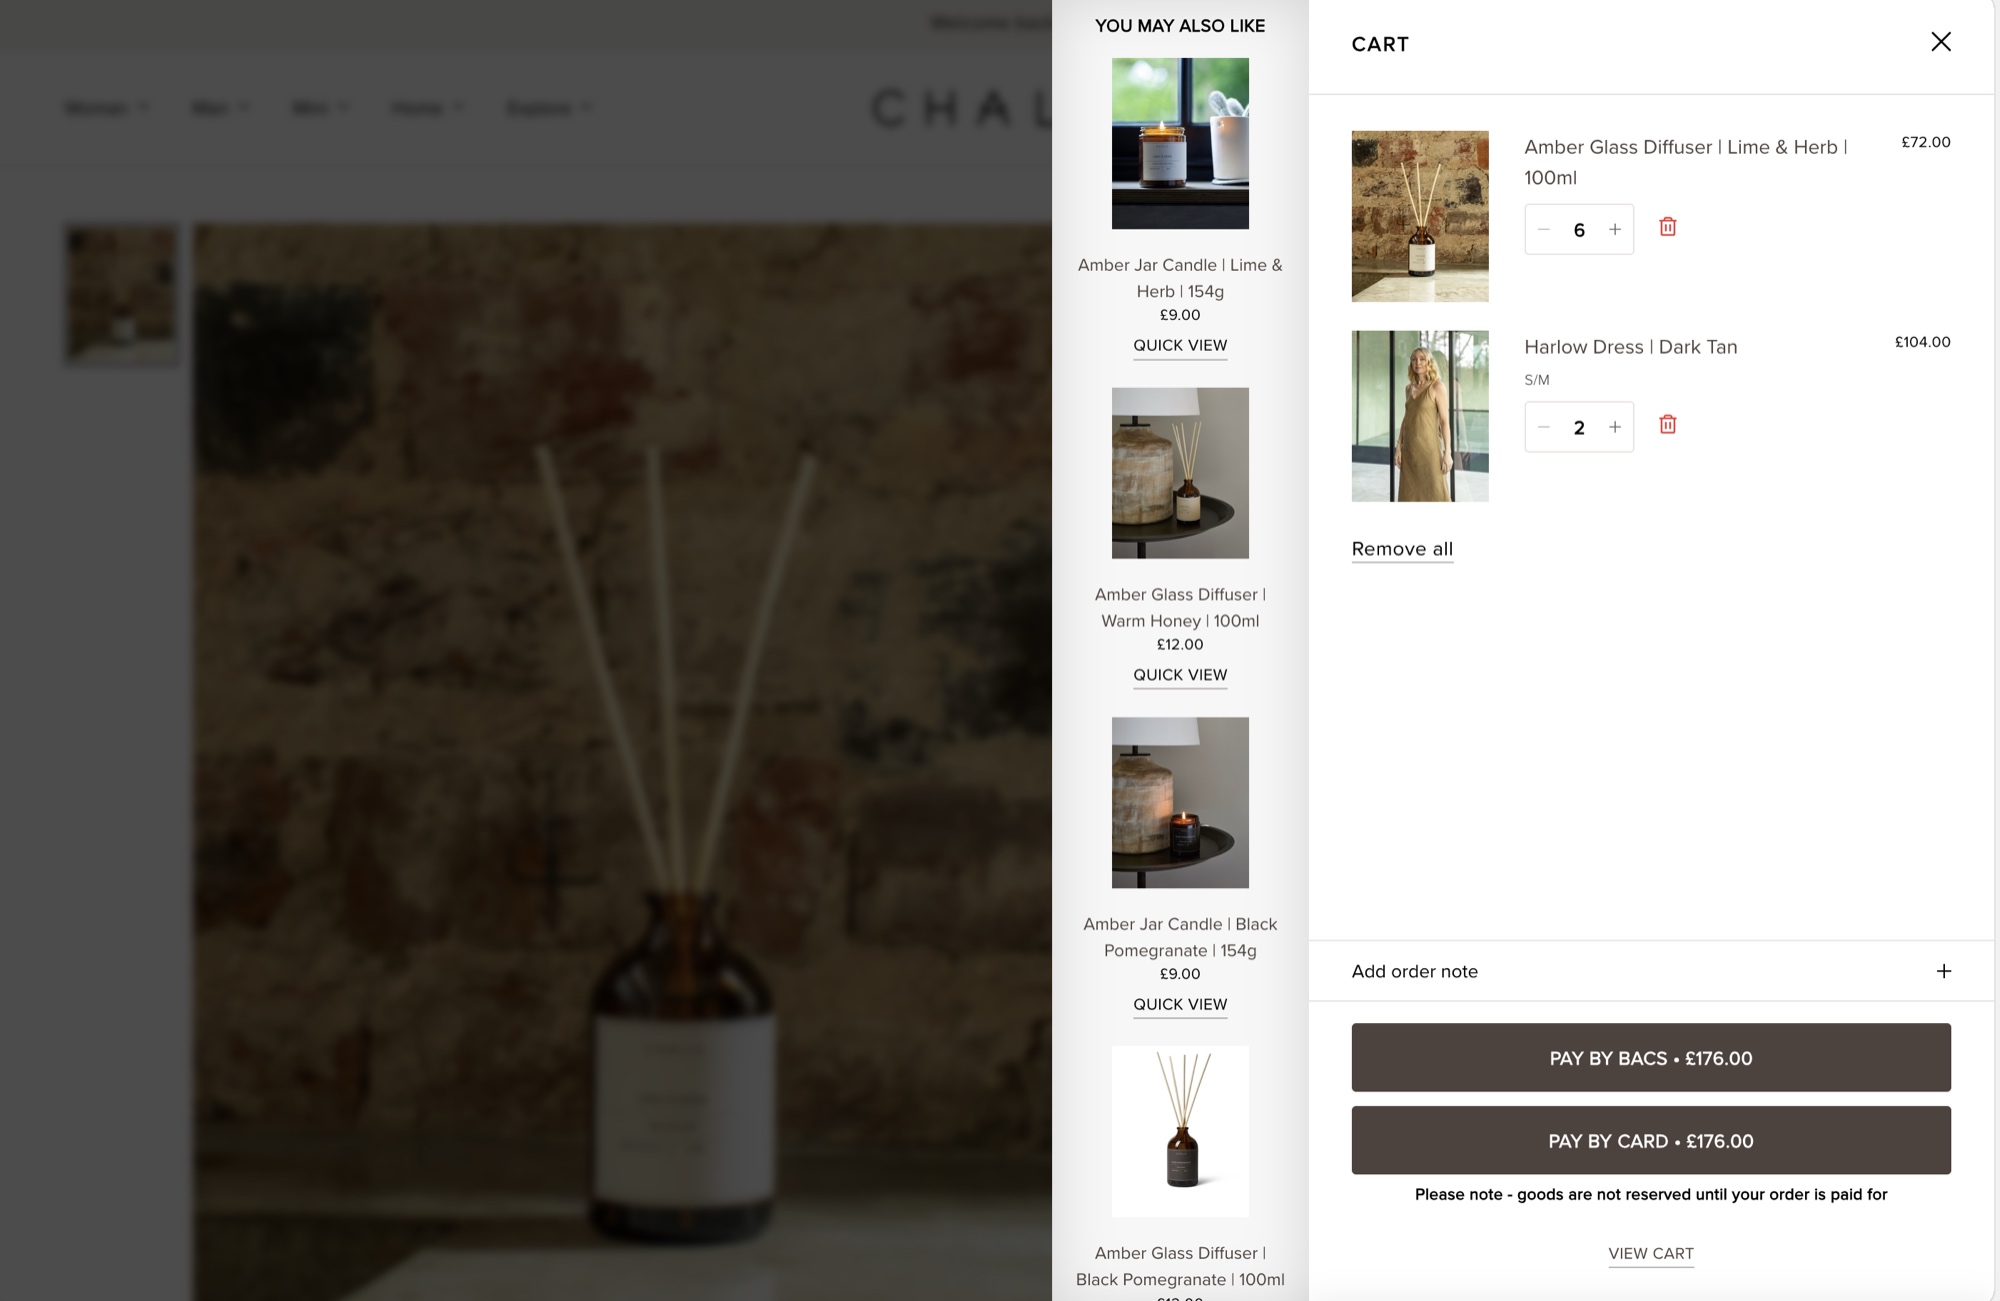Click the Remove all link
The image size is (2000, 1301).
point(1402,549)
